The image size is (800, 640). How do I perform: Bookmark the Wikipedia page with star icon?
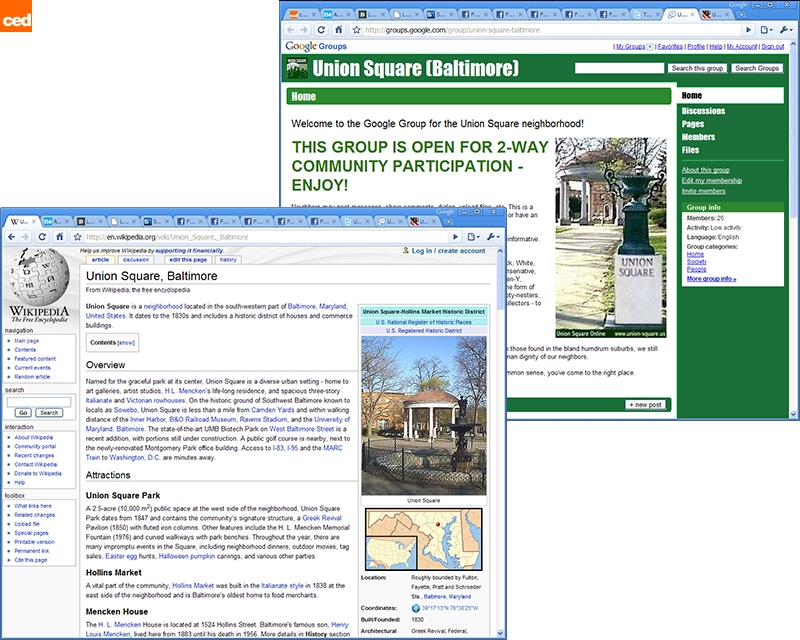(77, 237)
